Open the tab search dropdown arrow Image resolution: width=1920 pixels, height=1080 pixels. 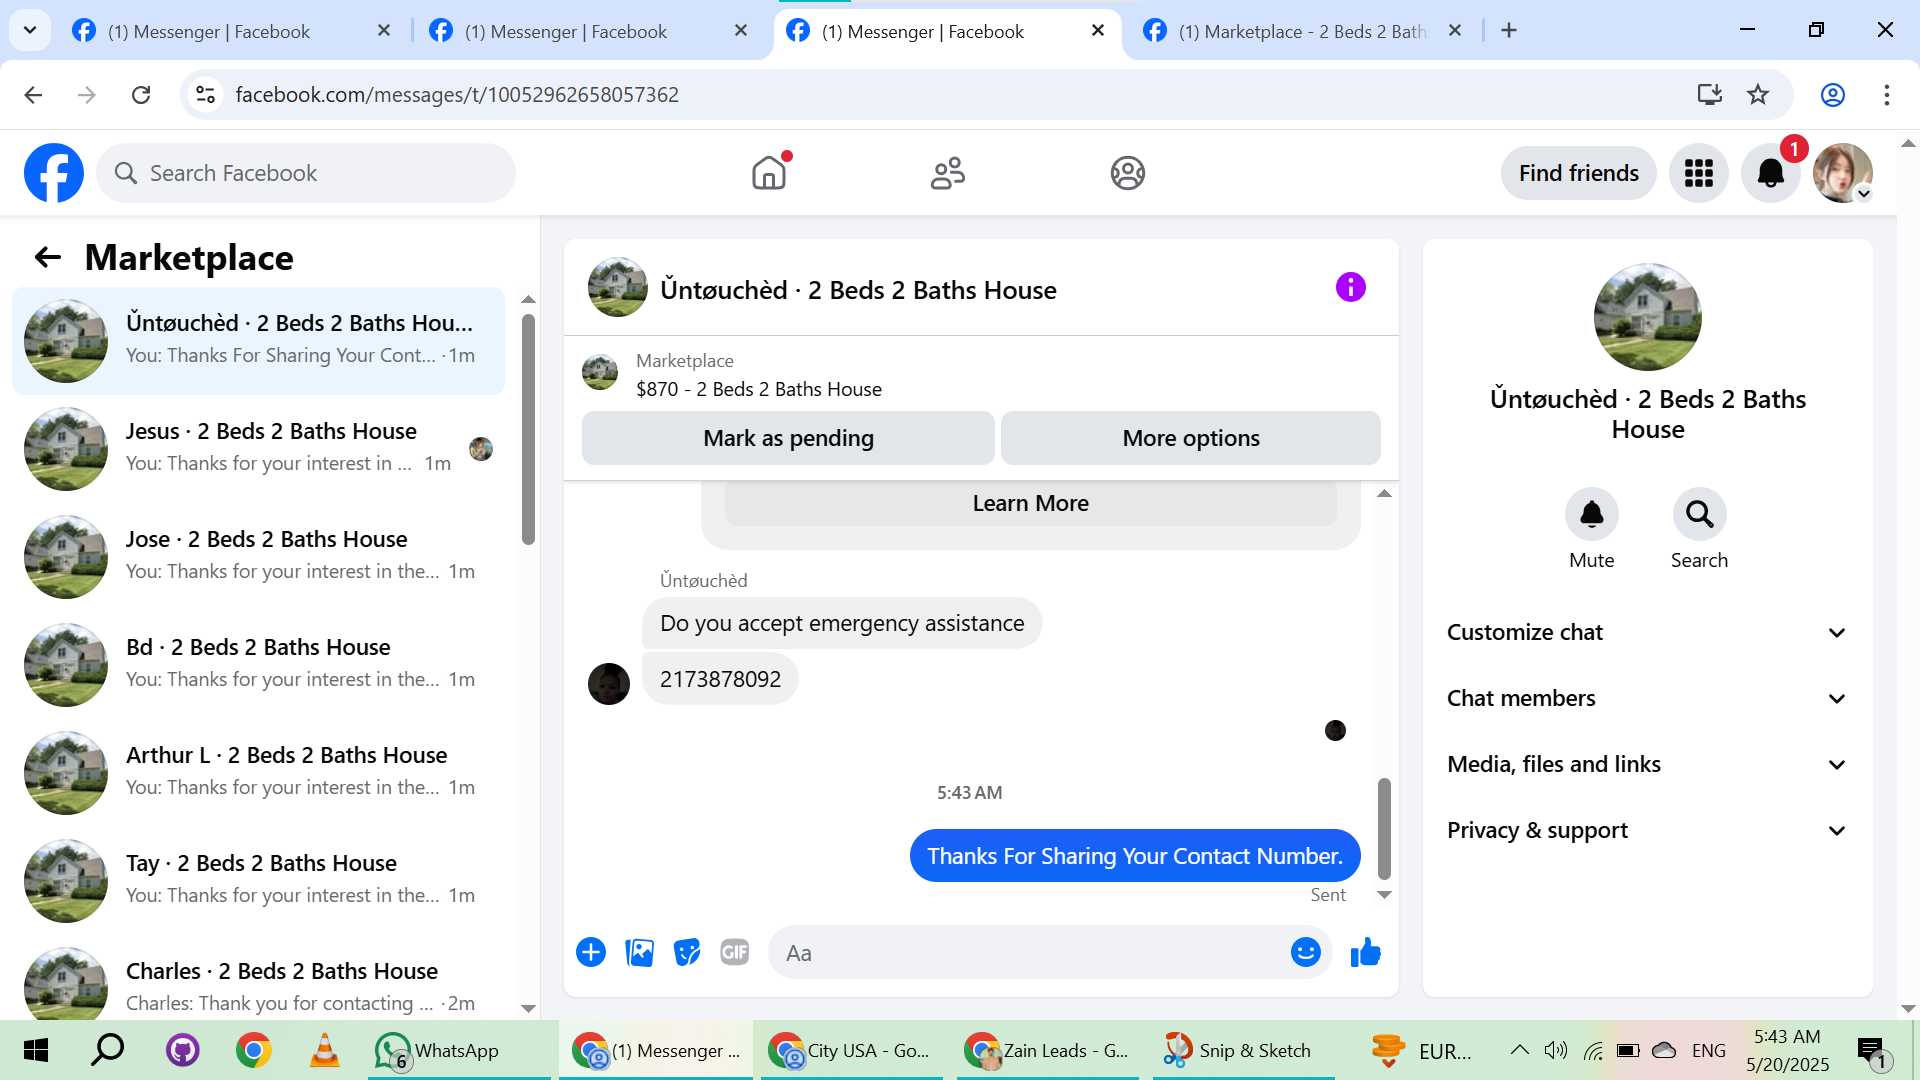tap(30, 31)
